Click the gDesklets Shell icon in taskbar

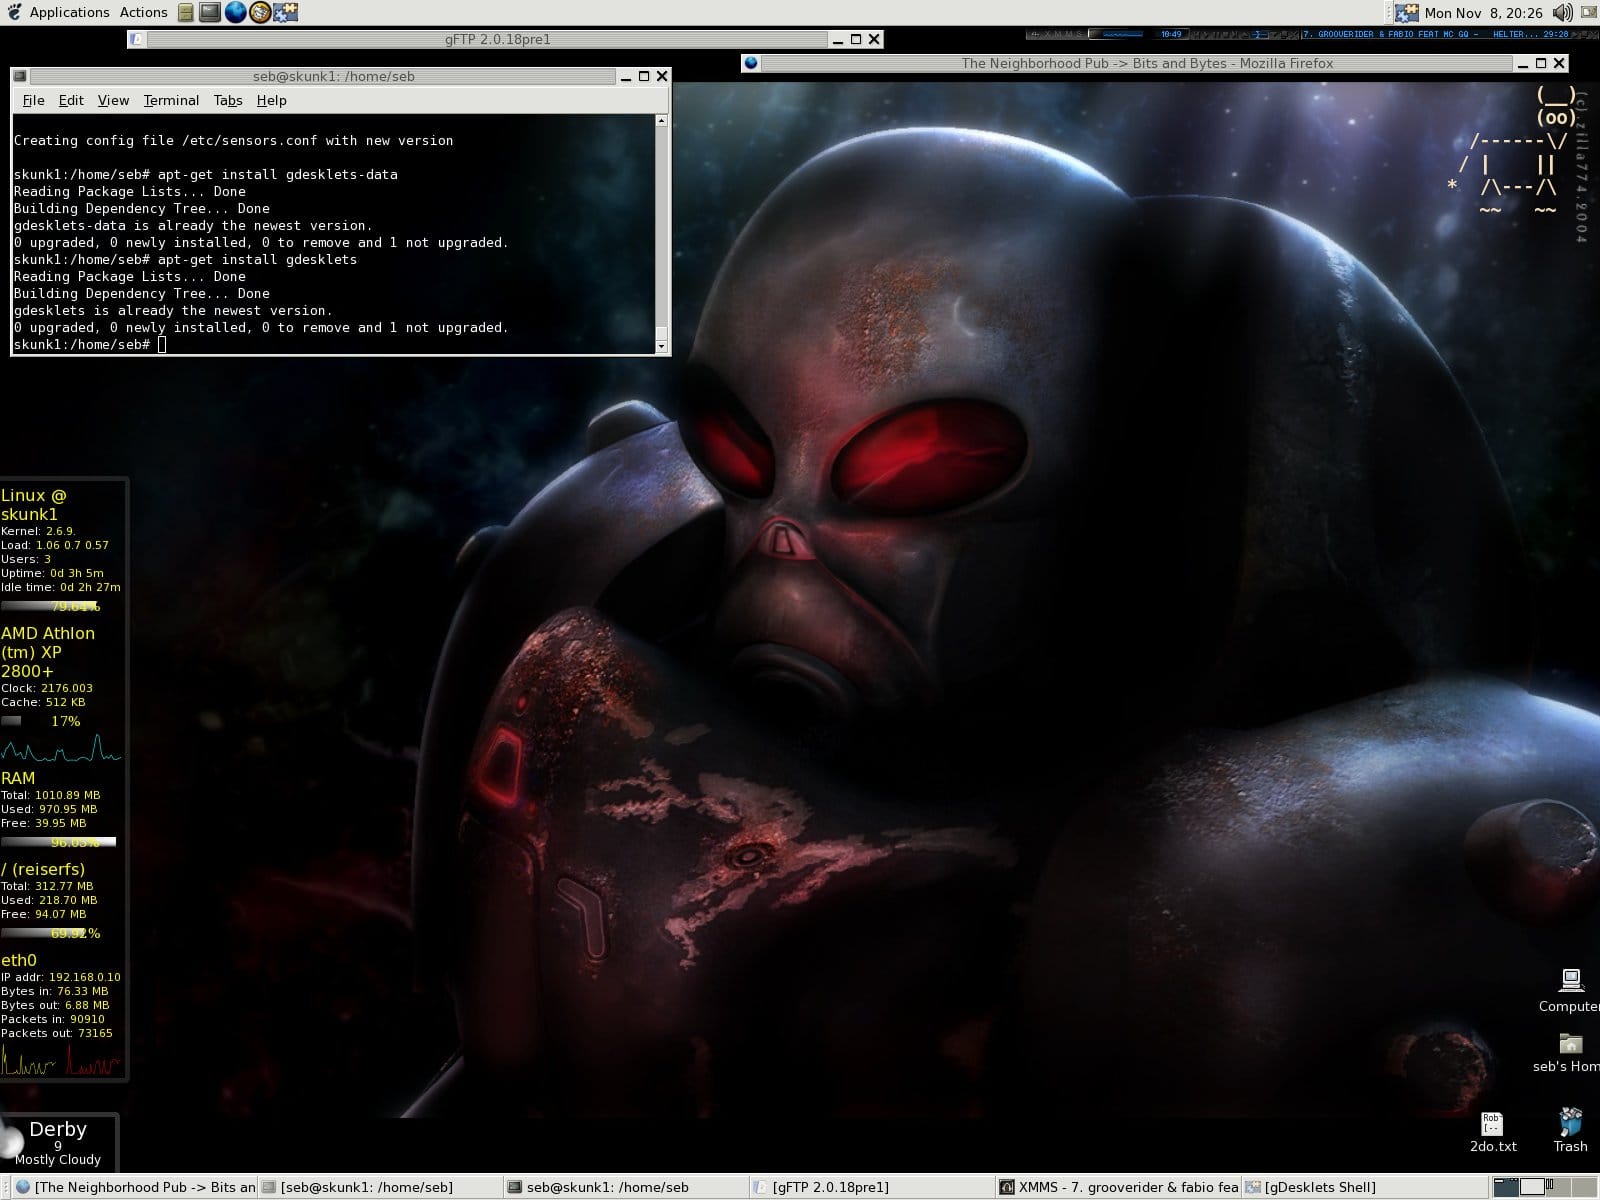click(x=1253, y=1187)
